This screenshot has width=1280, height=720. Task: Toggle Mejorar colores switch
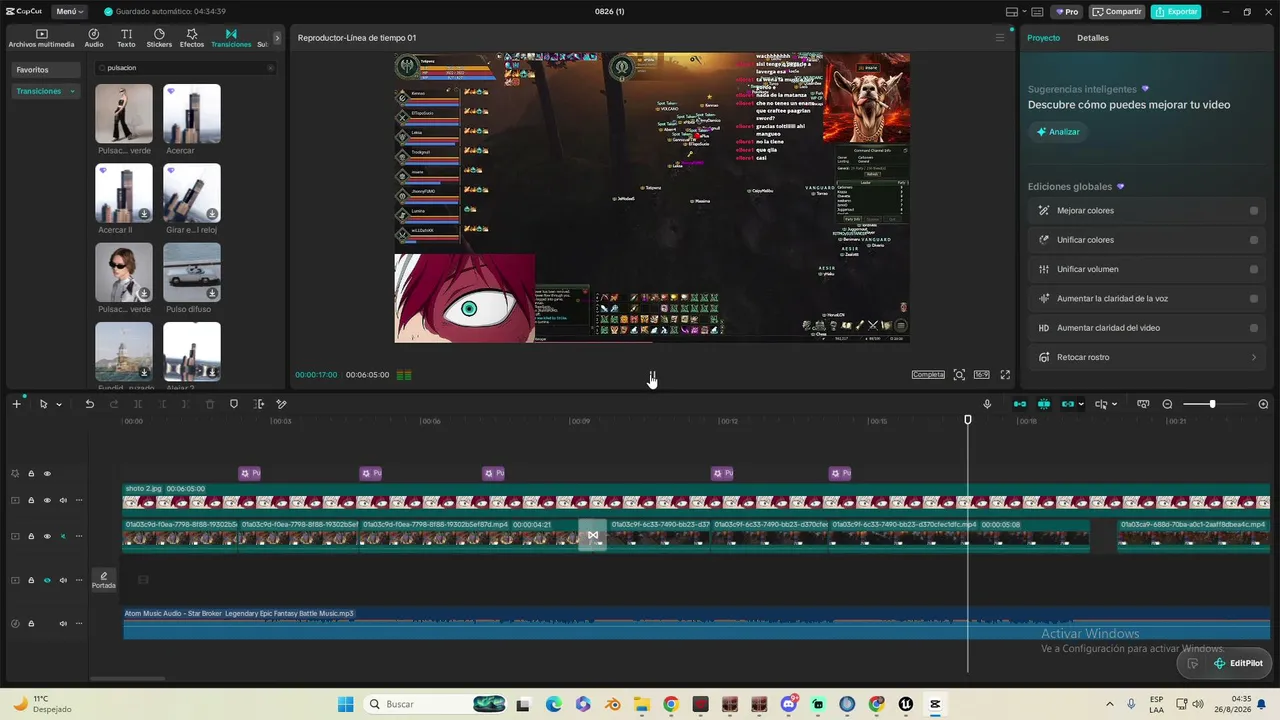click(x=1254, y=211)
